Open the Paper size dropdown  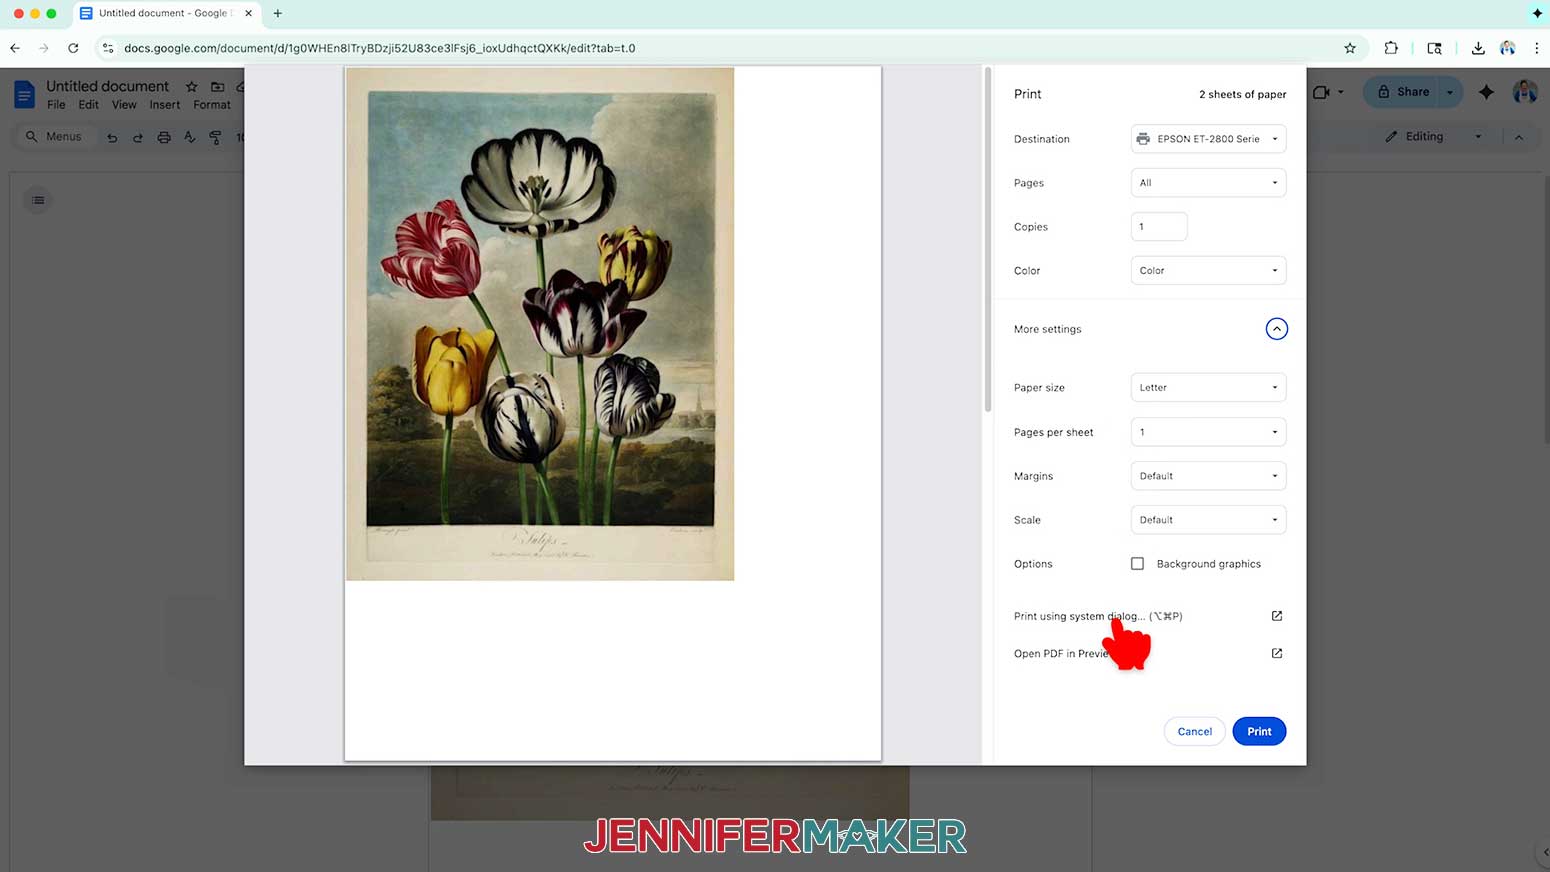(1208, 388)
